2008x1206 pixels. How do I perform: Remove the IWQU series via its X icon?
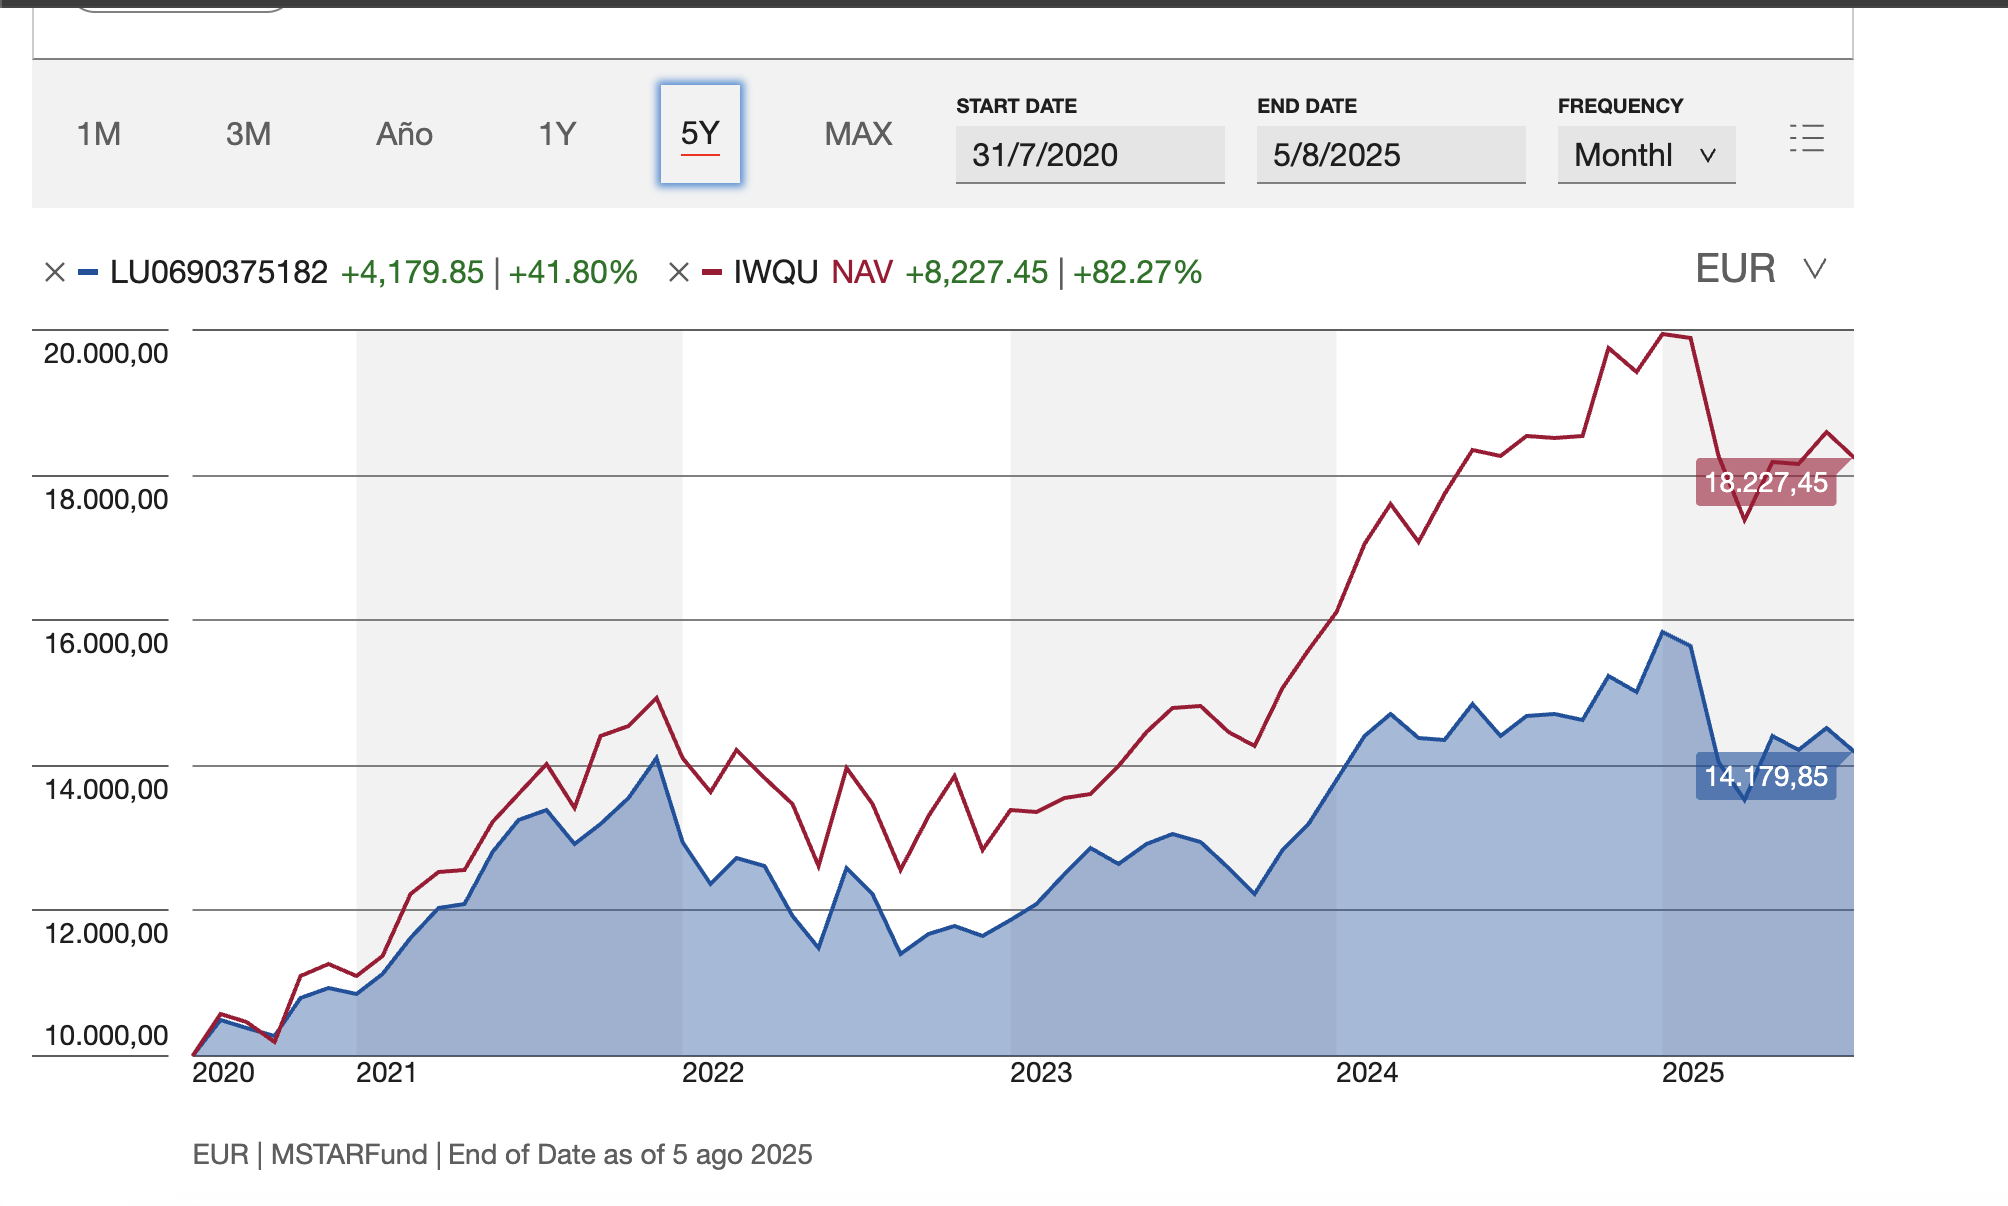pyautogui.click(x=679, y=272)
